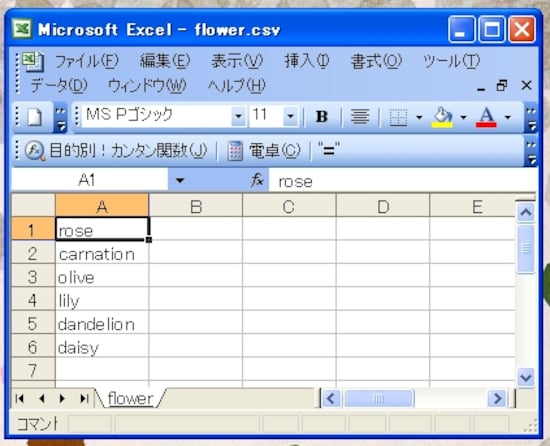Expand the font size 11 dropdown

pos(290,116)
